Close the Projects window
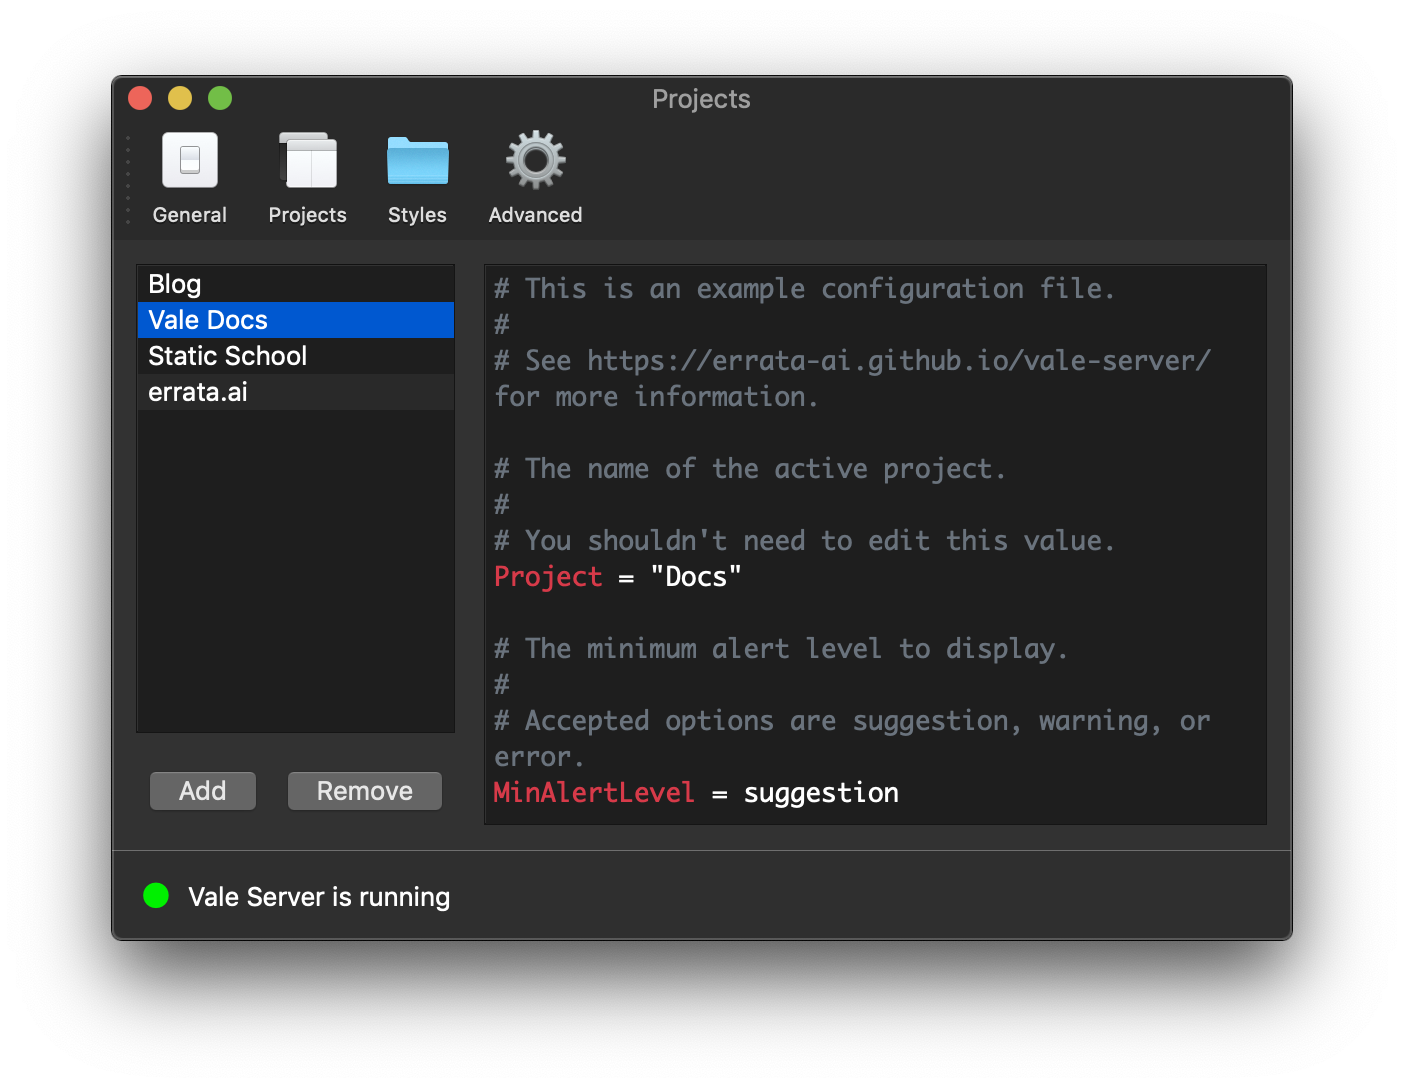 [x=140, y=98]
